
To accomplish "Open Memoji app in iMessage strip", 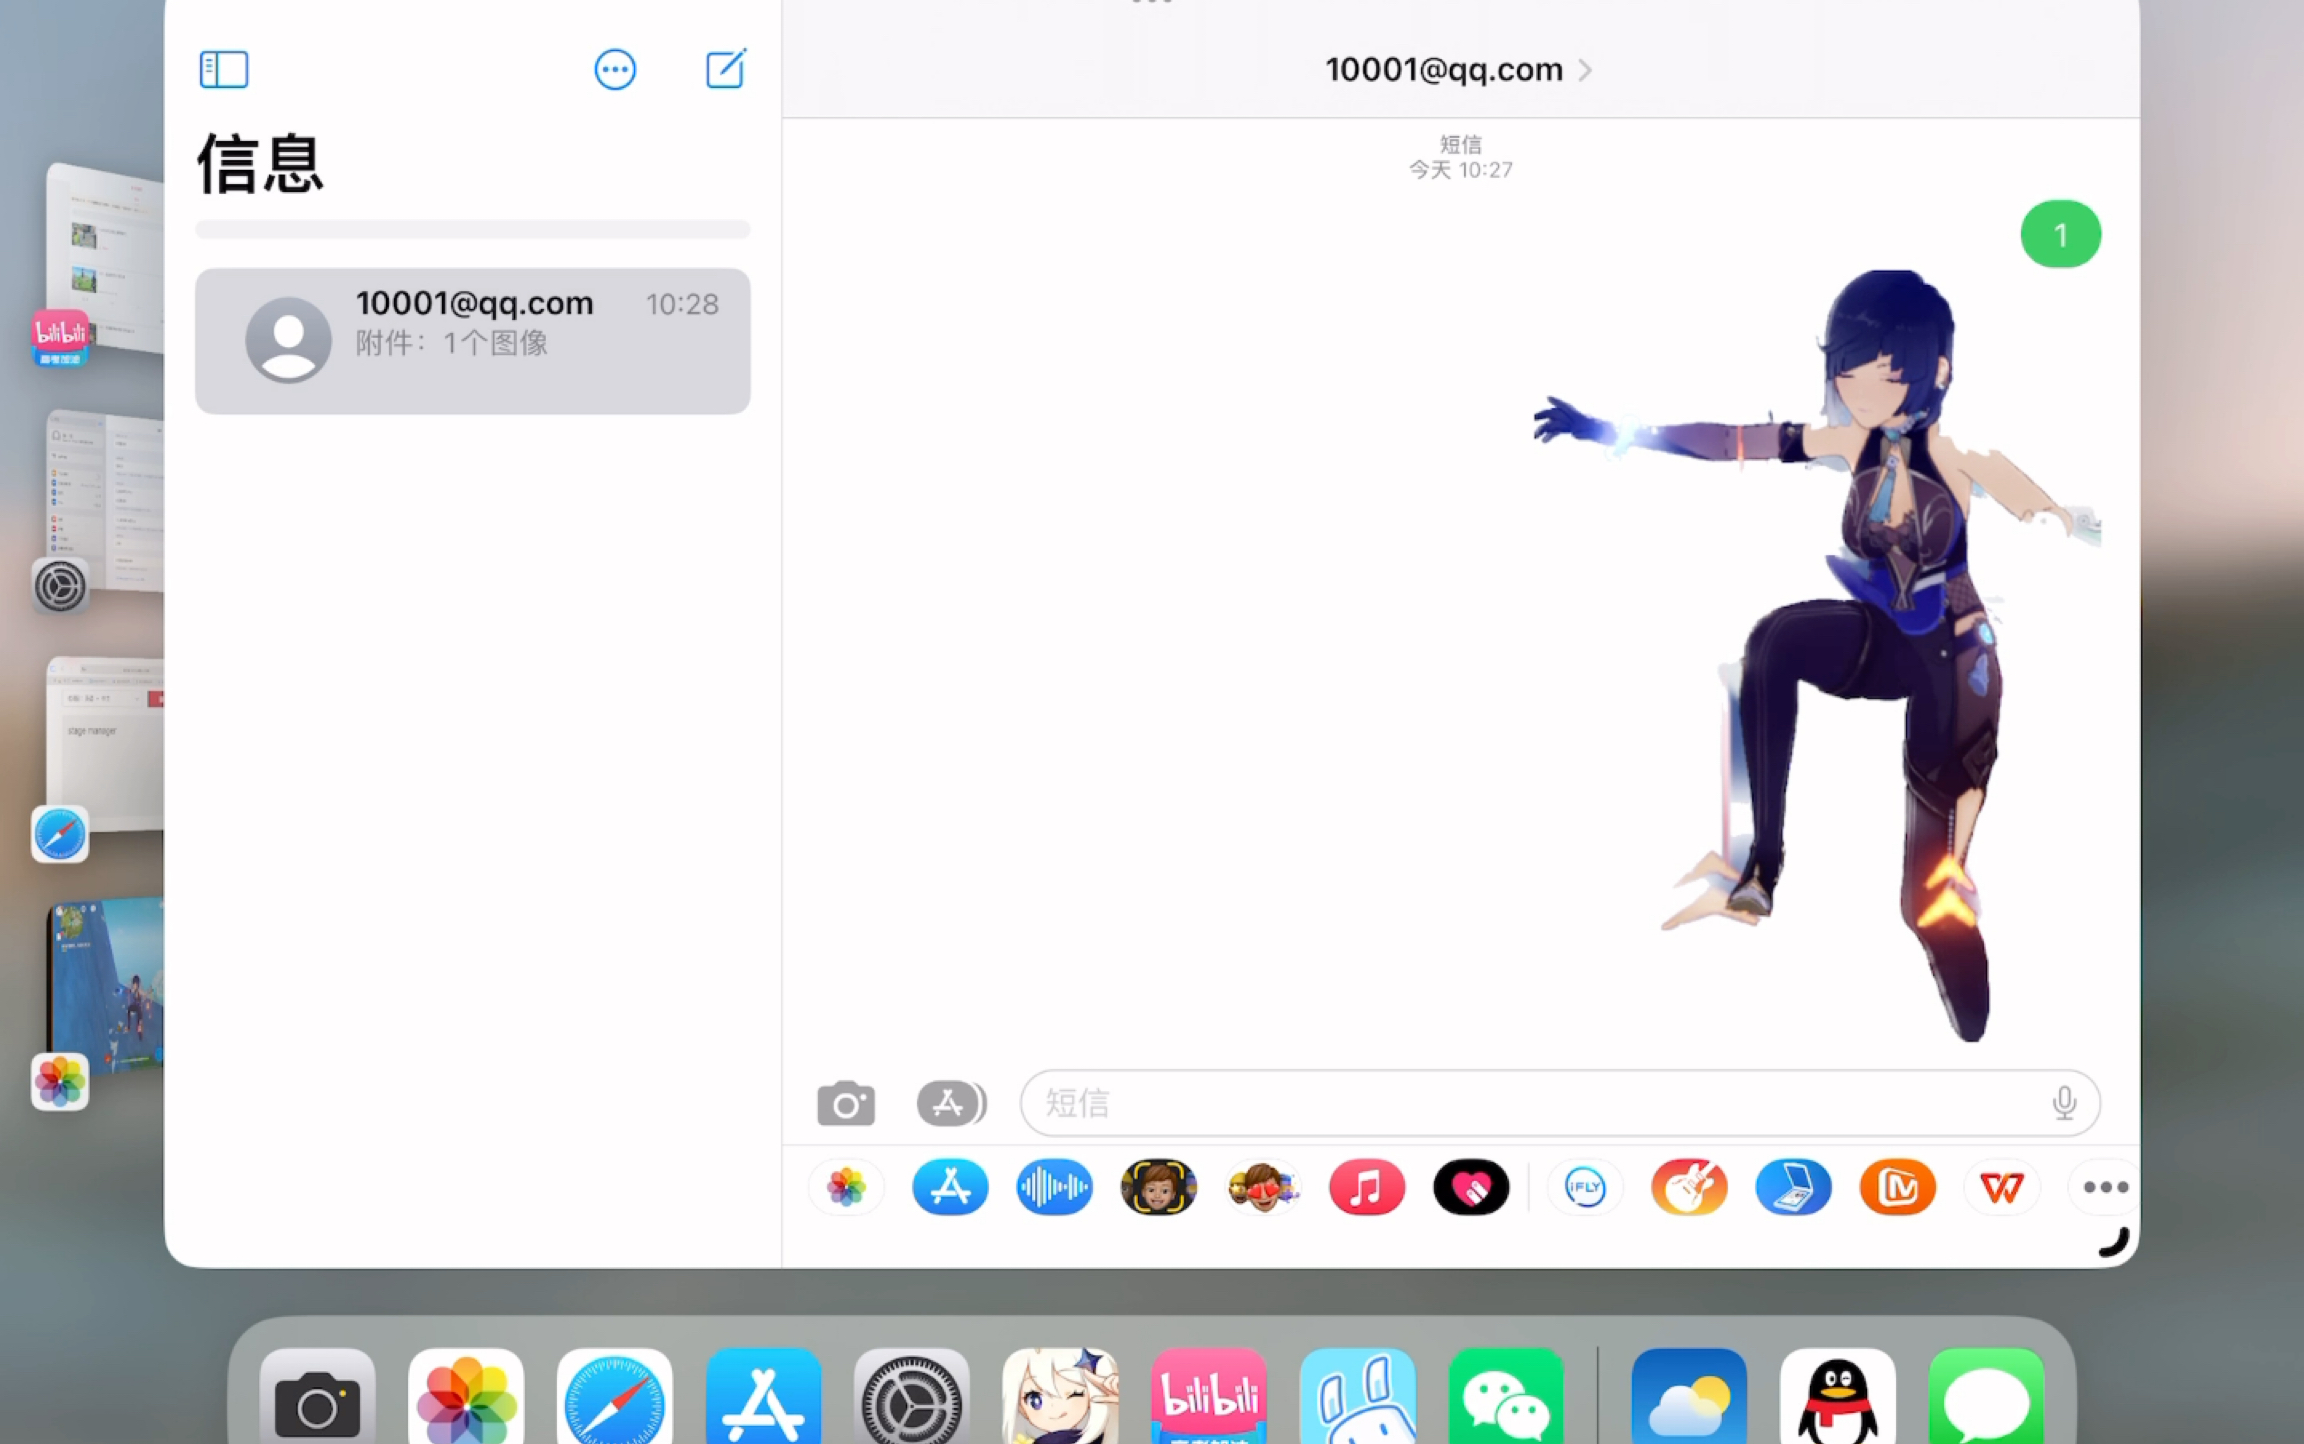I will (x=1158, y=1187).
